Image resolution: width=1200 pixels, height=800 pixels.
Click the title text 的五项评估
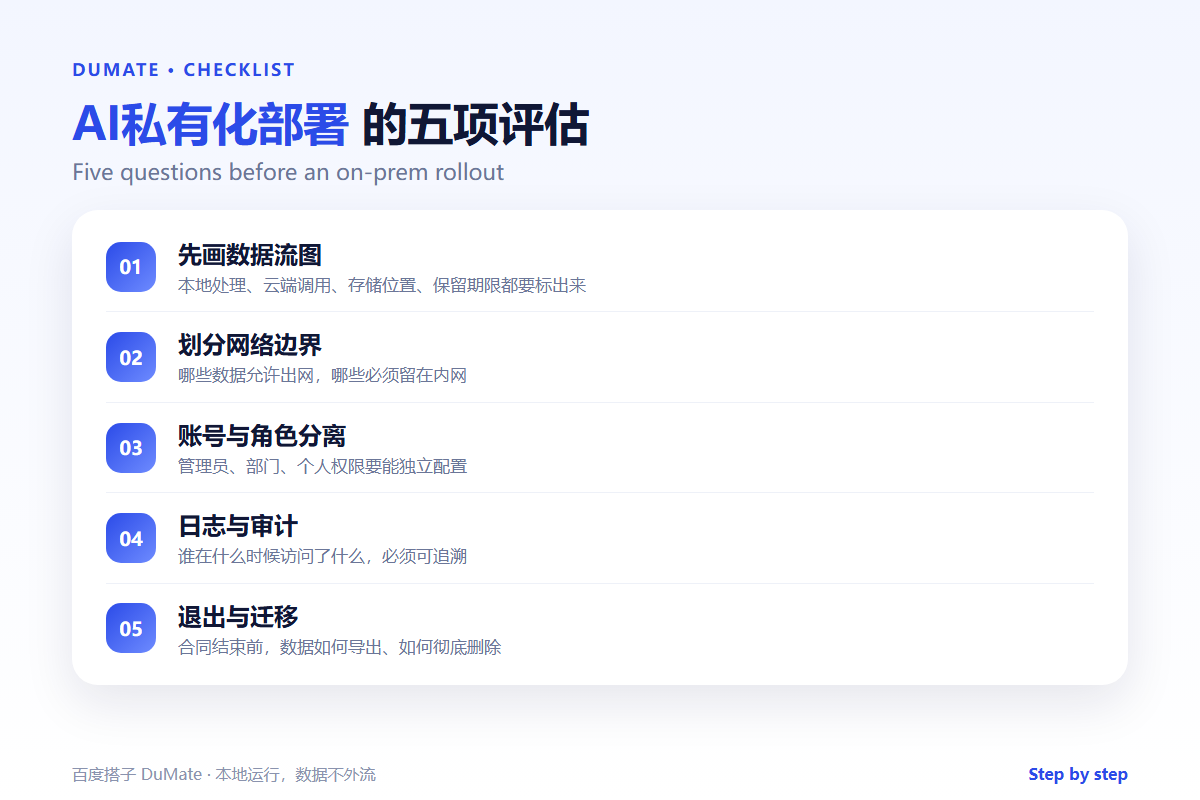click(x=475, y=125)
